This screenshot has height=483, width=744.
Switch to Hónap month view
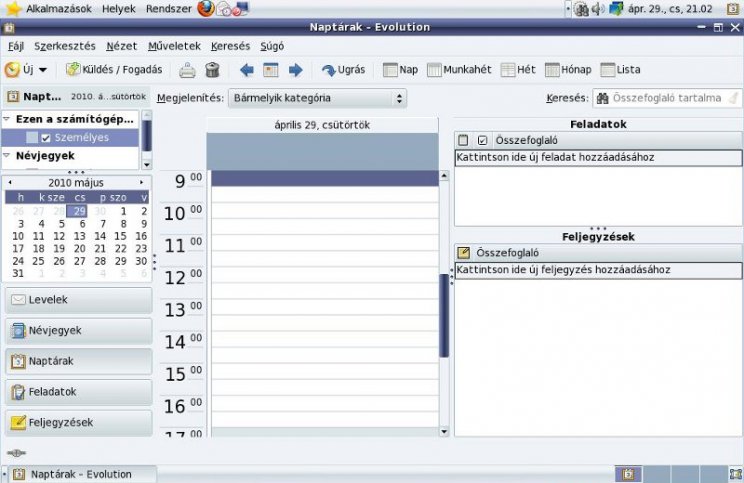568,70
